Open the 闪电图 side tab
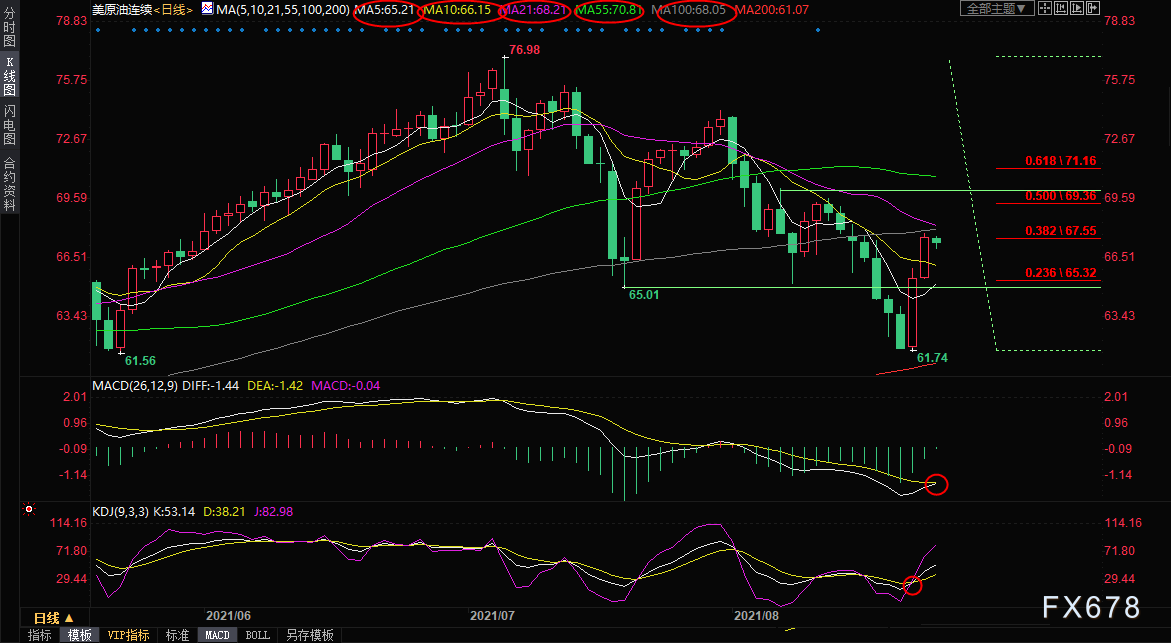1171x643 pixels. [9, 125]
